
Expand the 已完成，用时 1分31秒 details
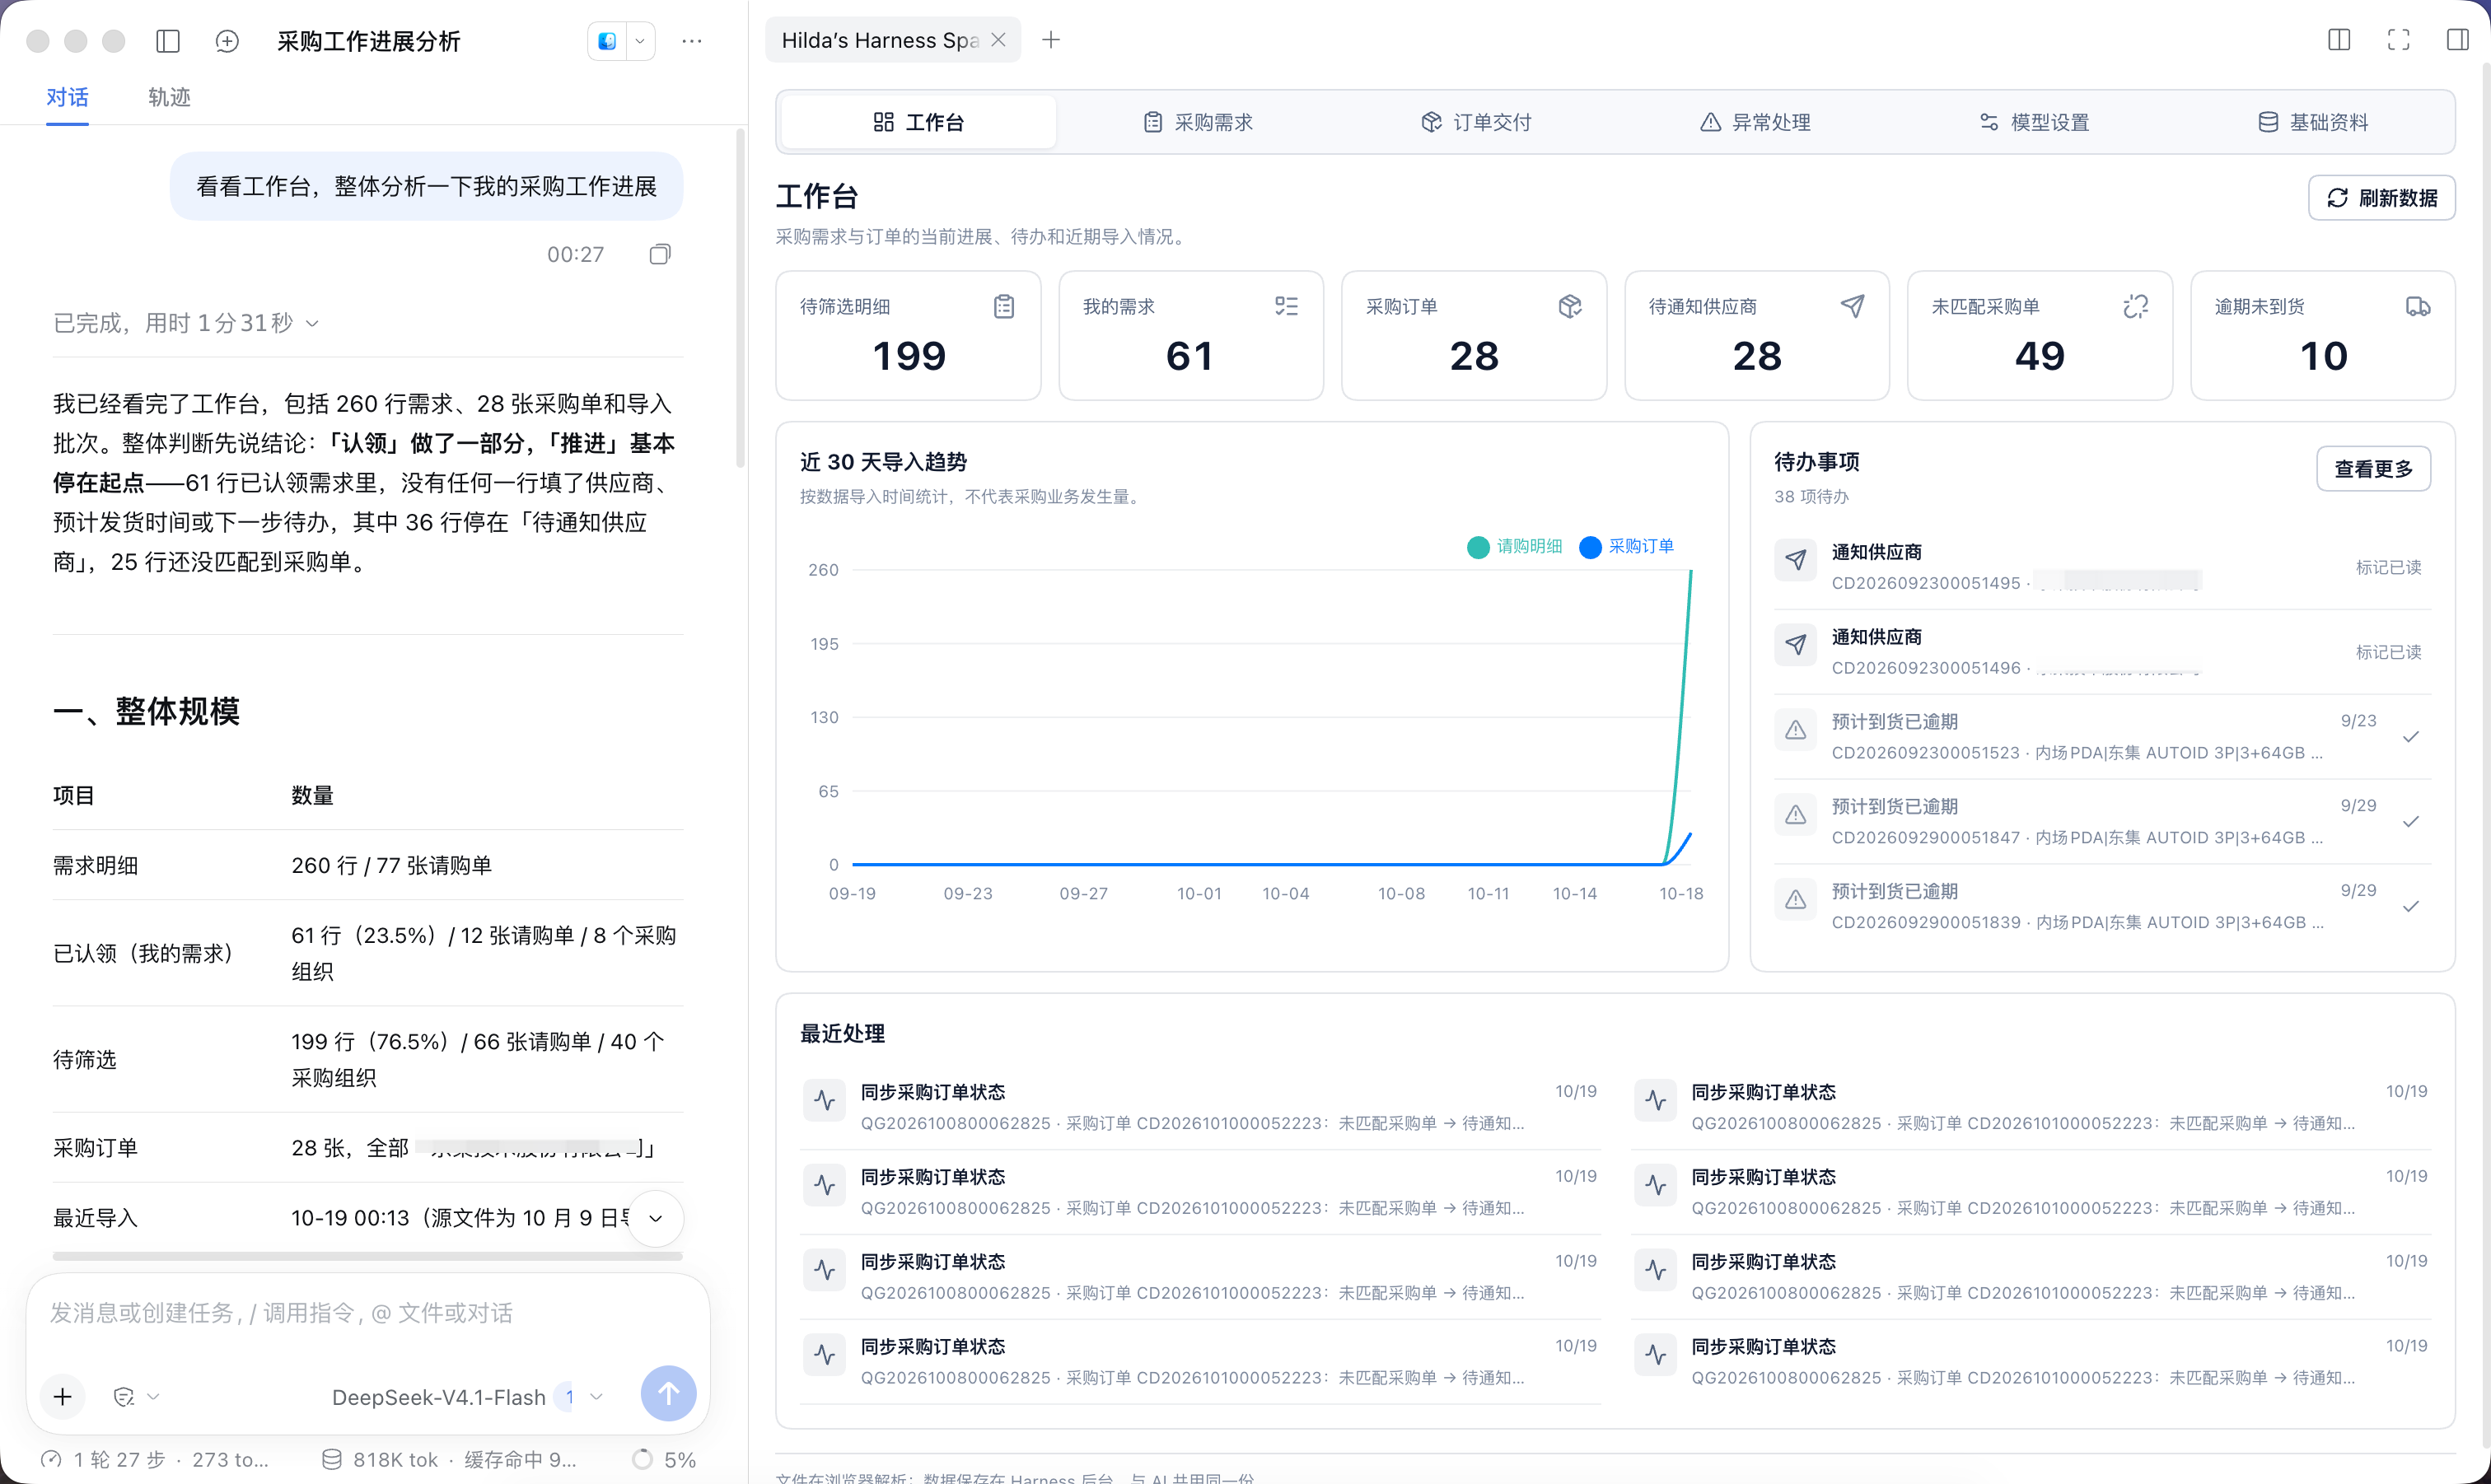(x=186, y=323)
